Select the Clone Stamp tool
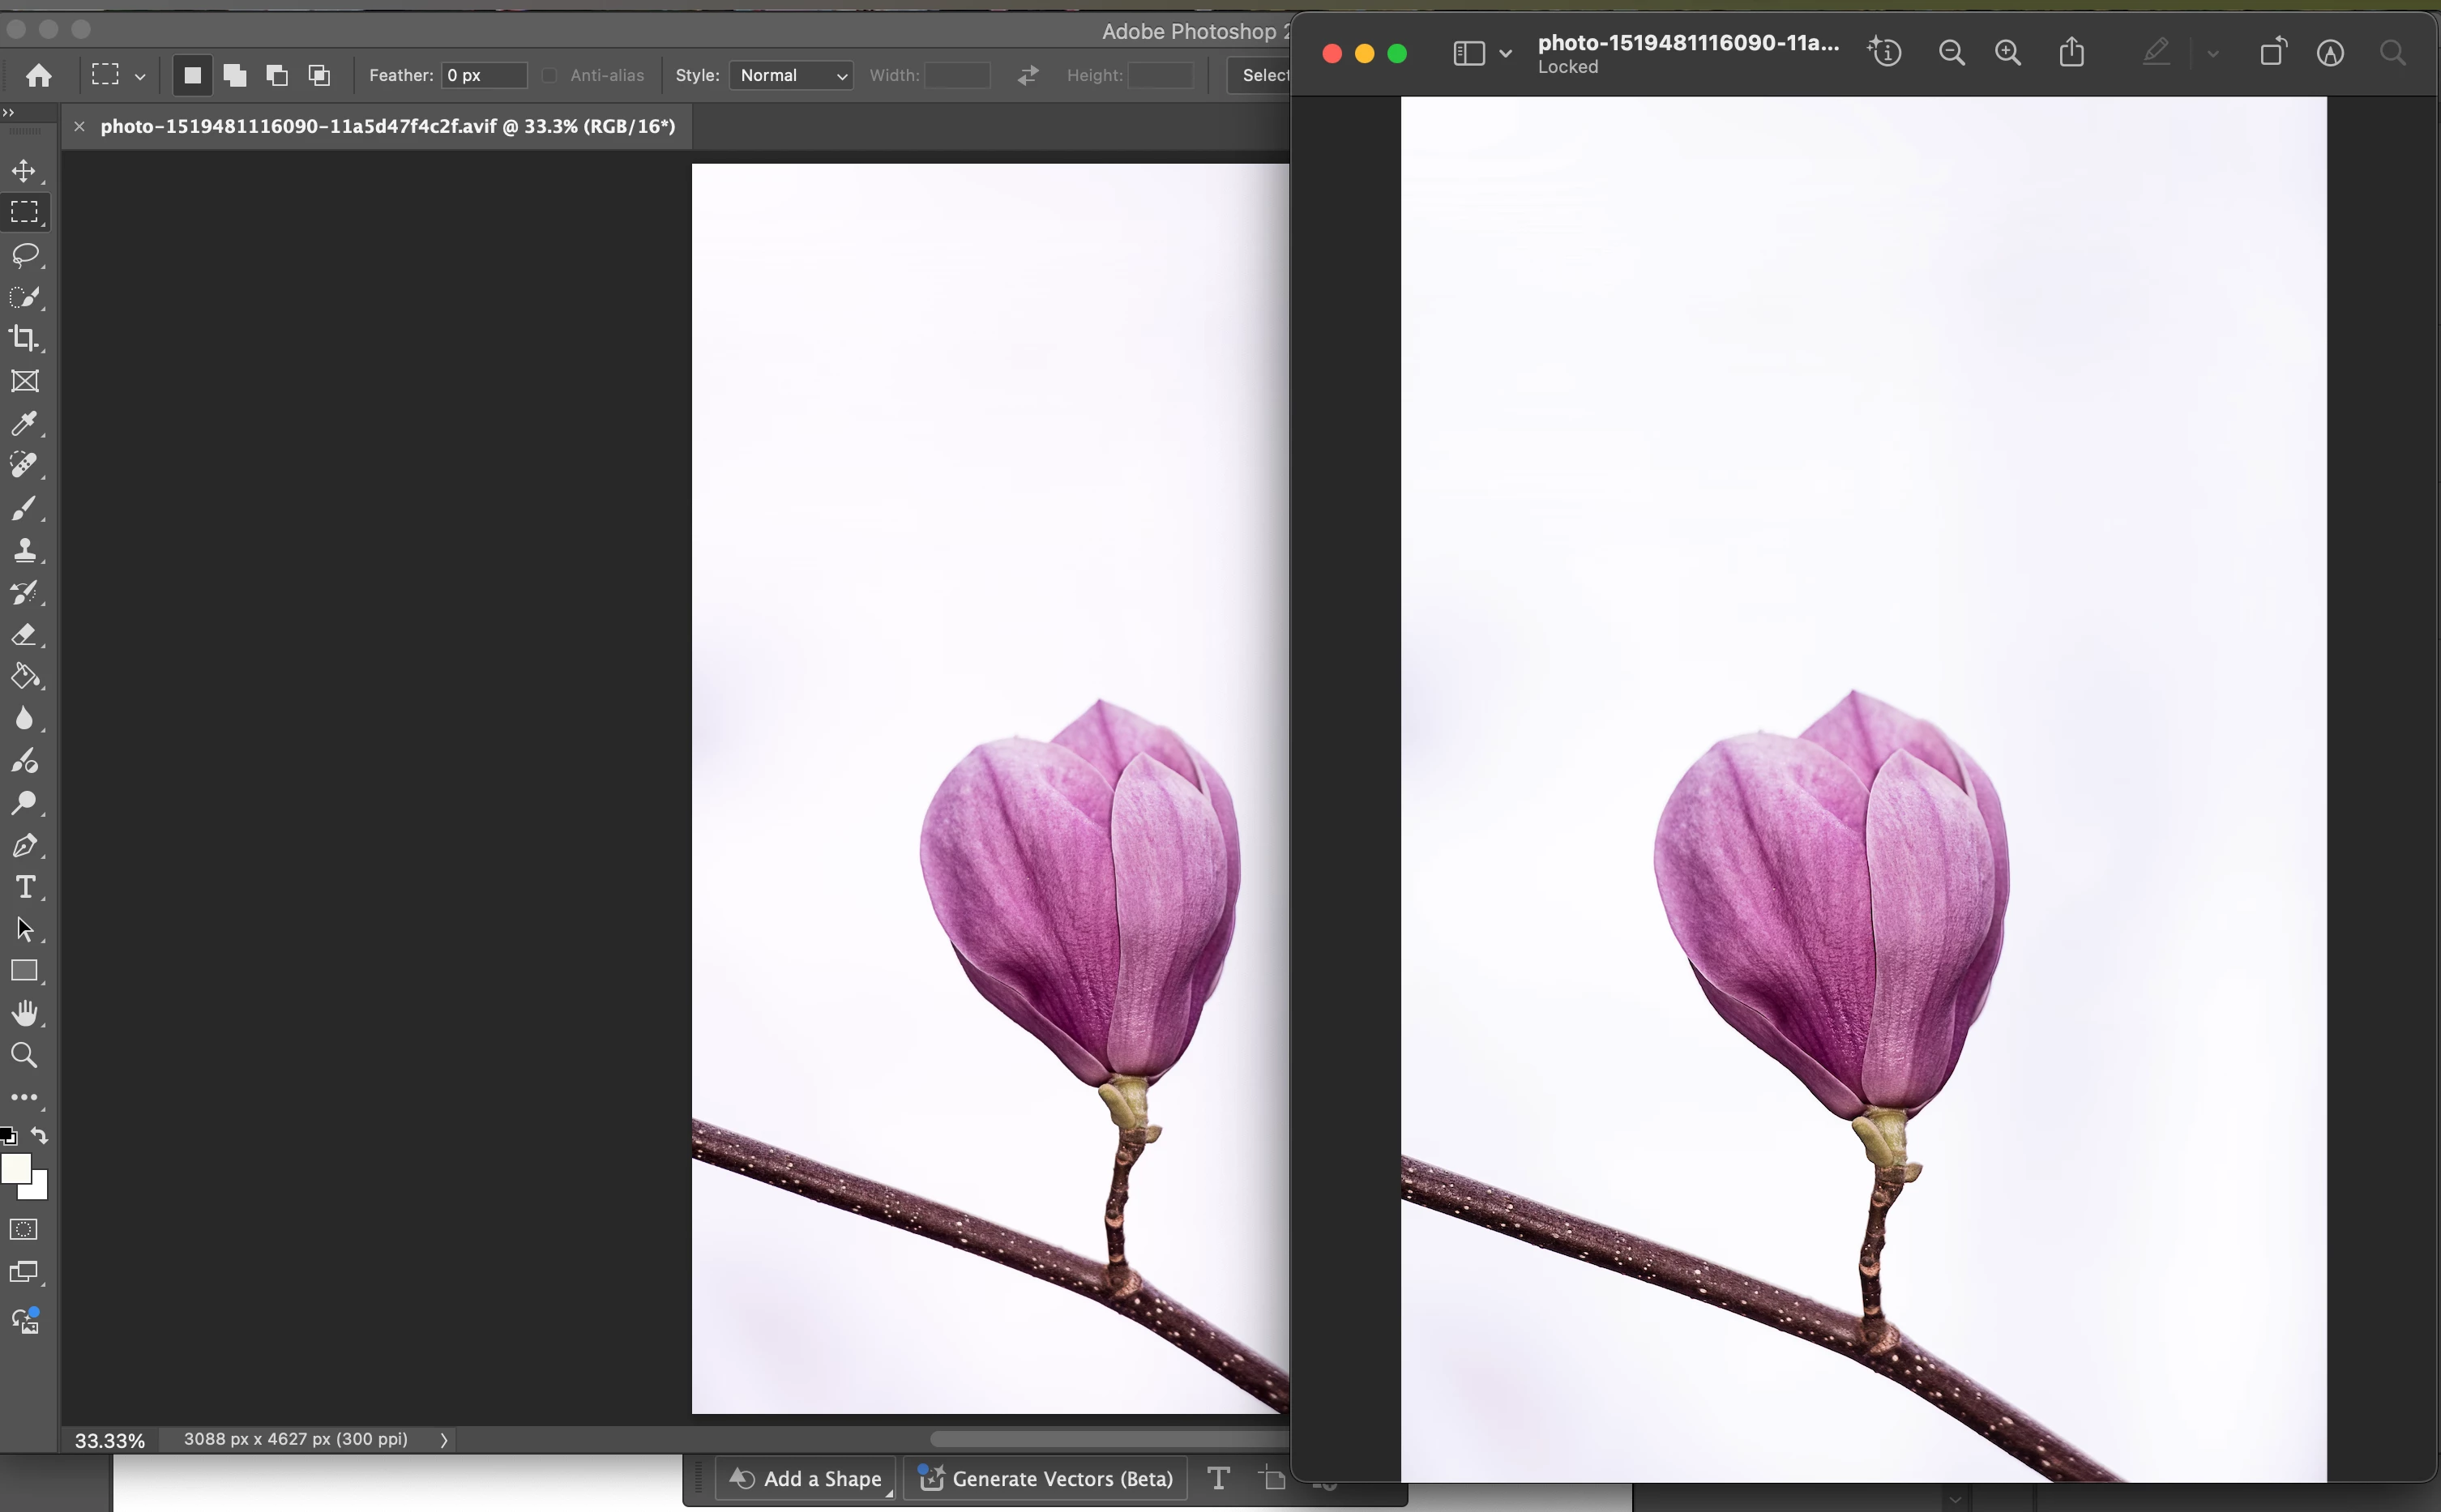 pos(25,550)
